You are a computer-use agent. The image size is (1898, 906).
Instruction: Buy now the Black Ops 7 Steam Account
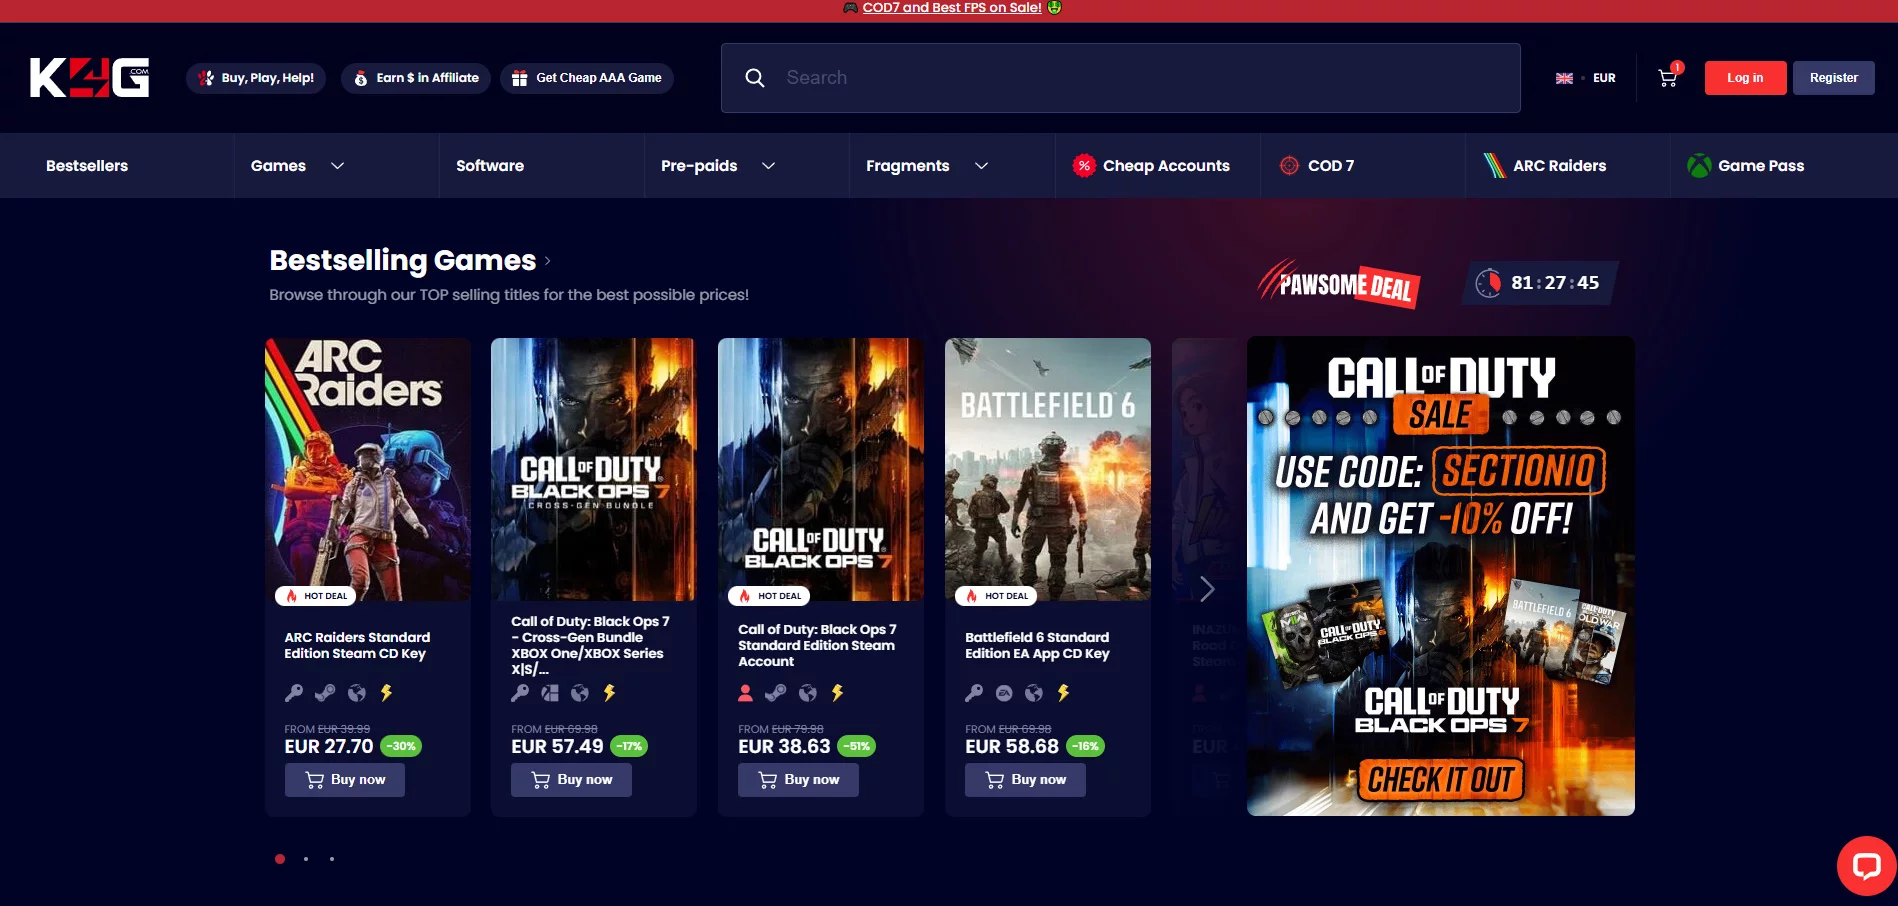pyautogui.click(x=798, y=780)
